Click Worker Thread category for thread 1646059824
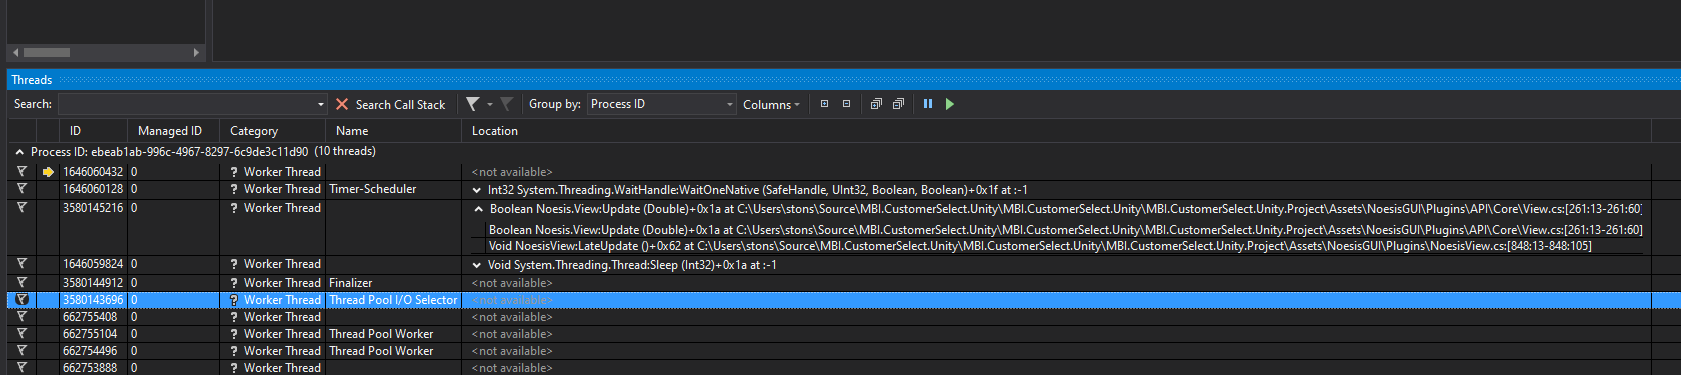Viewport: 1681px width, 375px height. pos(282,264)
